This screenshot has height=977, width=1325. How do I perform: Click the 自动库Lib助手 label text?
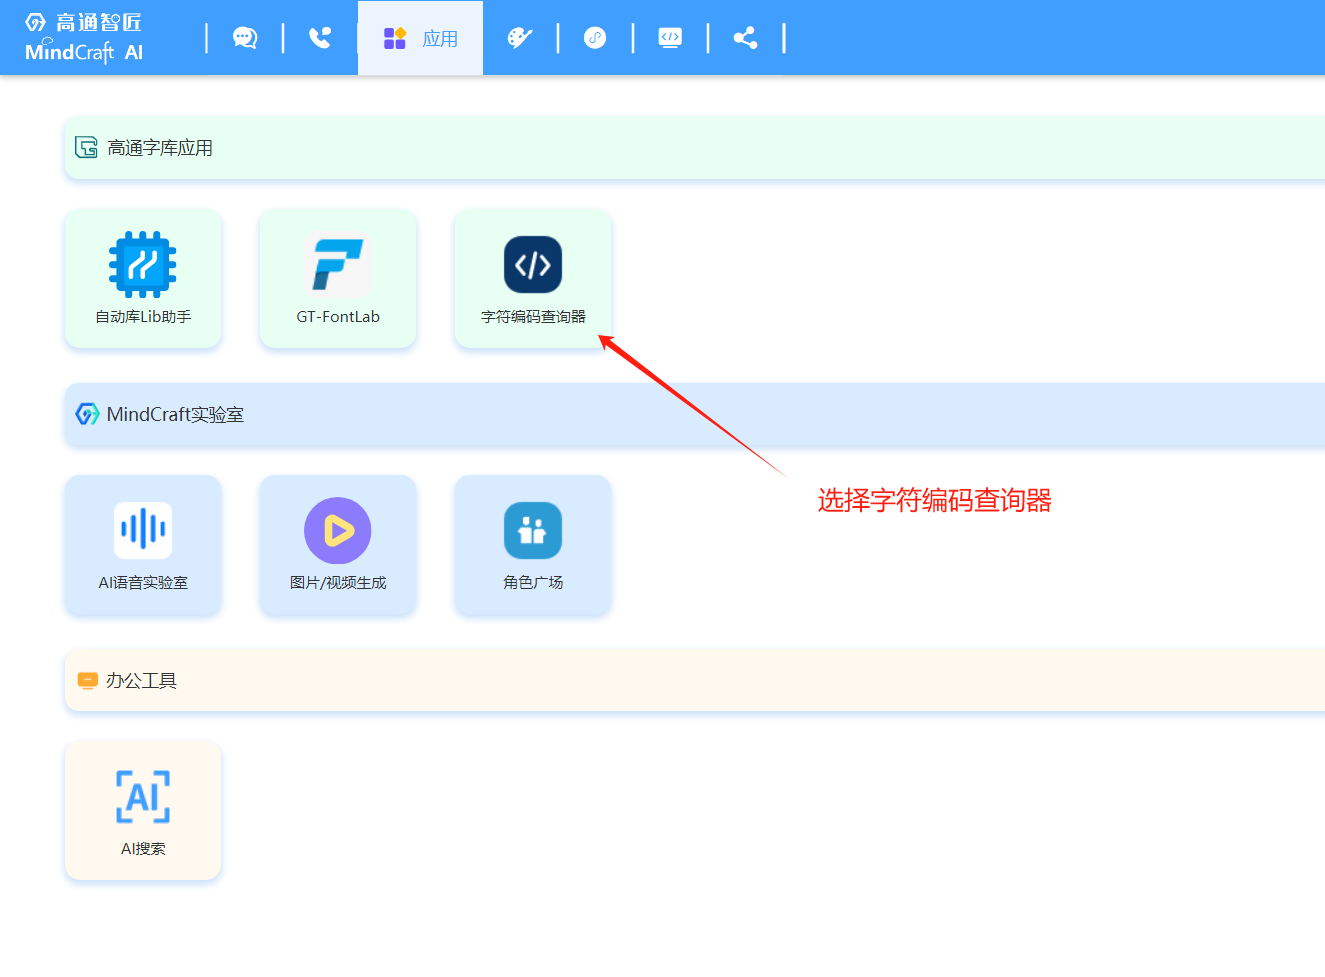click(x=143, y=317)
